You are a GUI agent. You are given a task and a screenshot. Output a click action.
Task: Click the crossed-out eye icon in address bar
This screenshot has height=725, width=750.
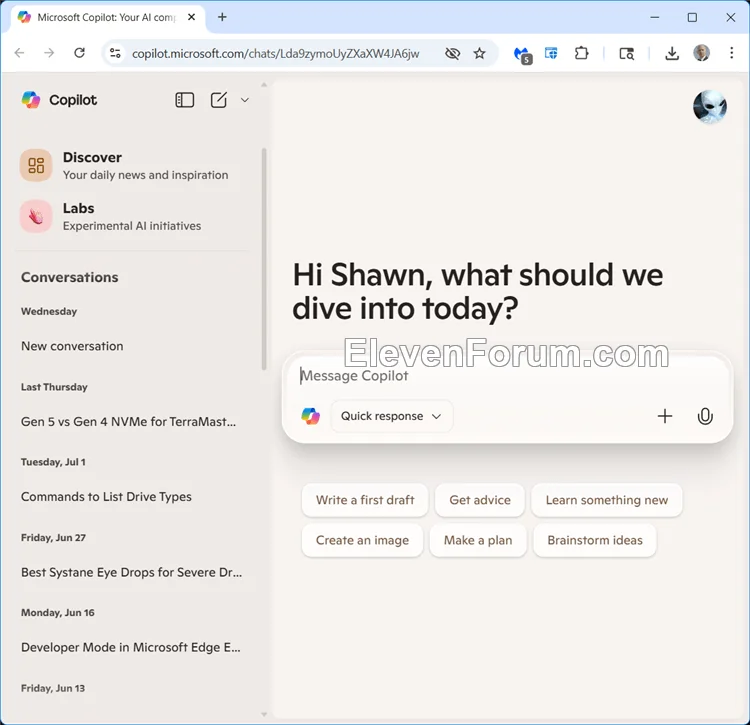(x=452, y=54)
